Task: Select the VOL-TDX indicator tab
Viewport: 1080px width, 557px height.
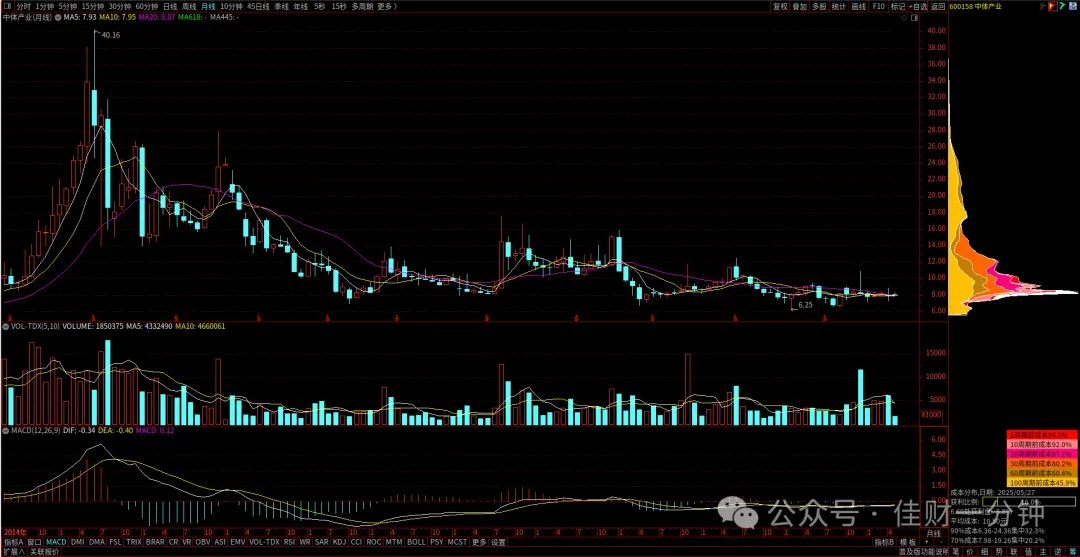Action: tap(264, 542)
